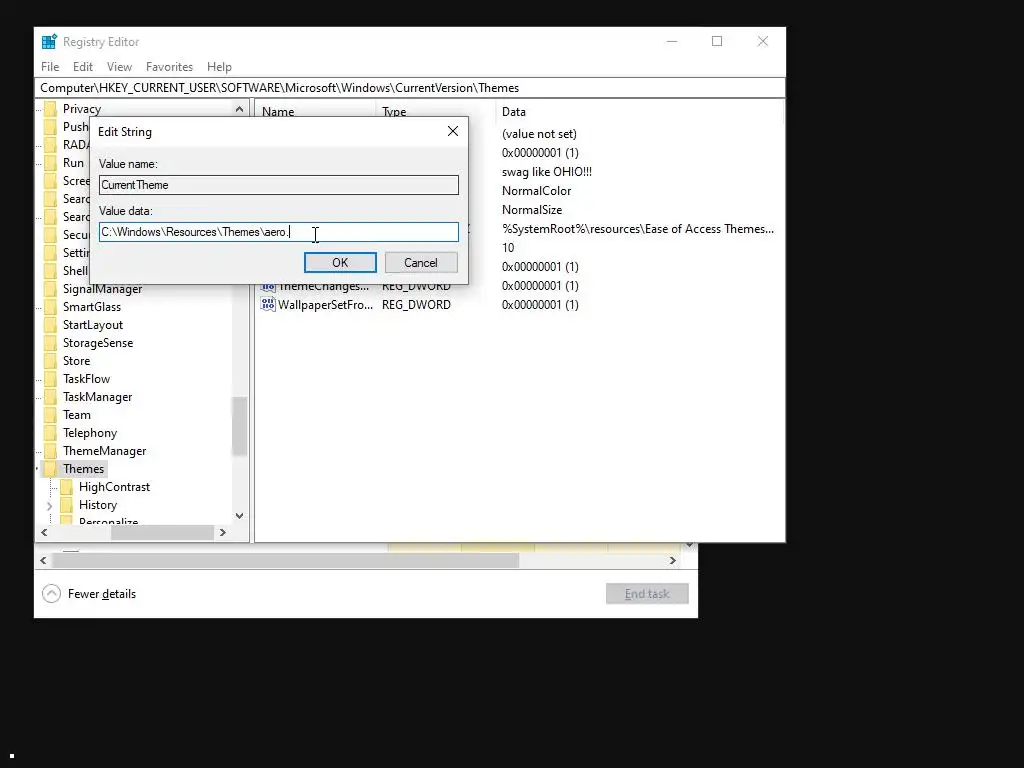1024x768 pixels.
Task: Minimize the Registry Editor window
Action: pos(672,41)
